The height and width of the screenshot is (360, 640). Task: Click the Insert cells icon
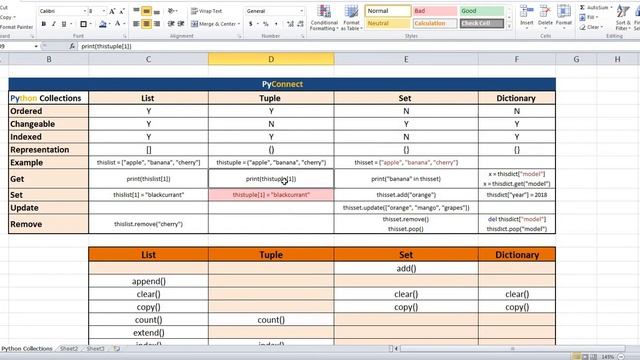tap(527, 11)
